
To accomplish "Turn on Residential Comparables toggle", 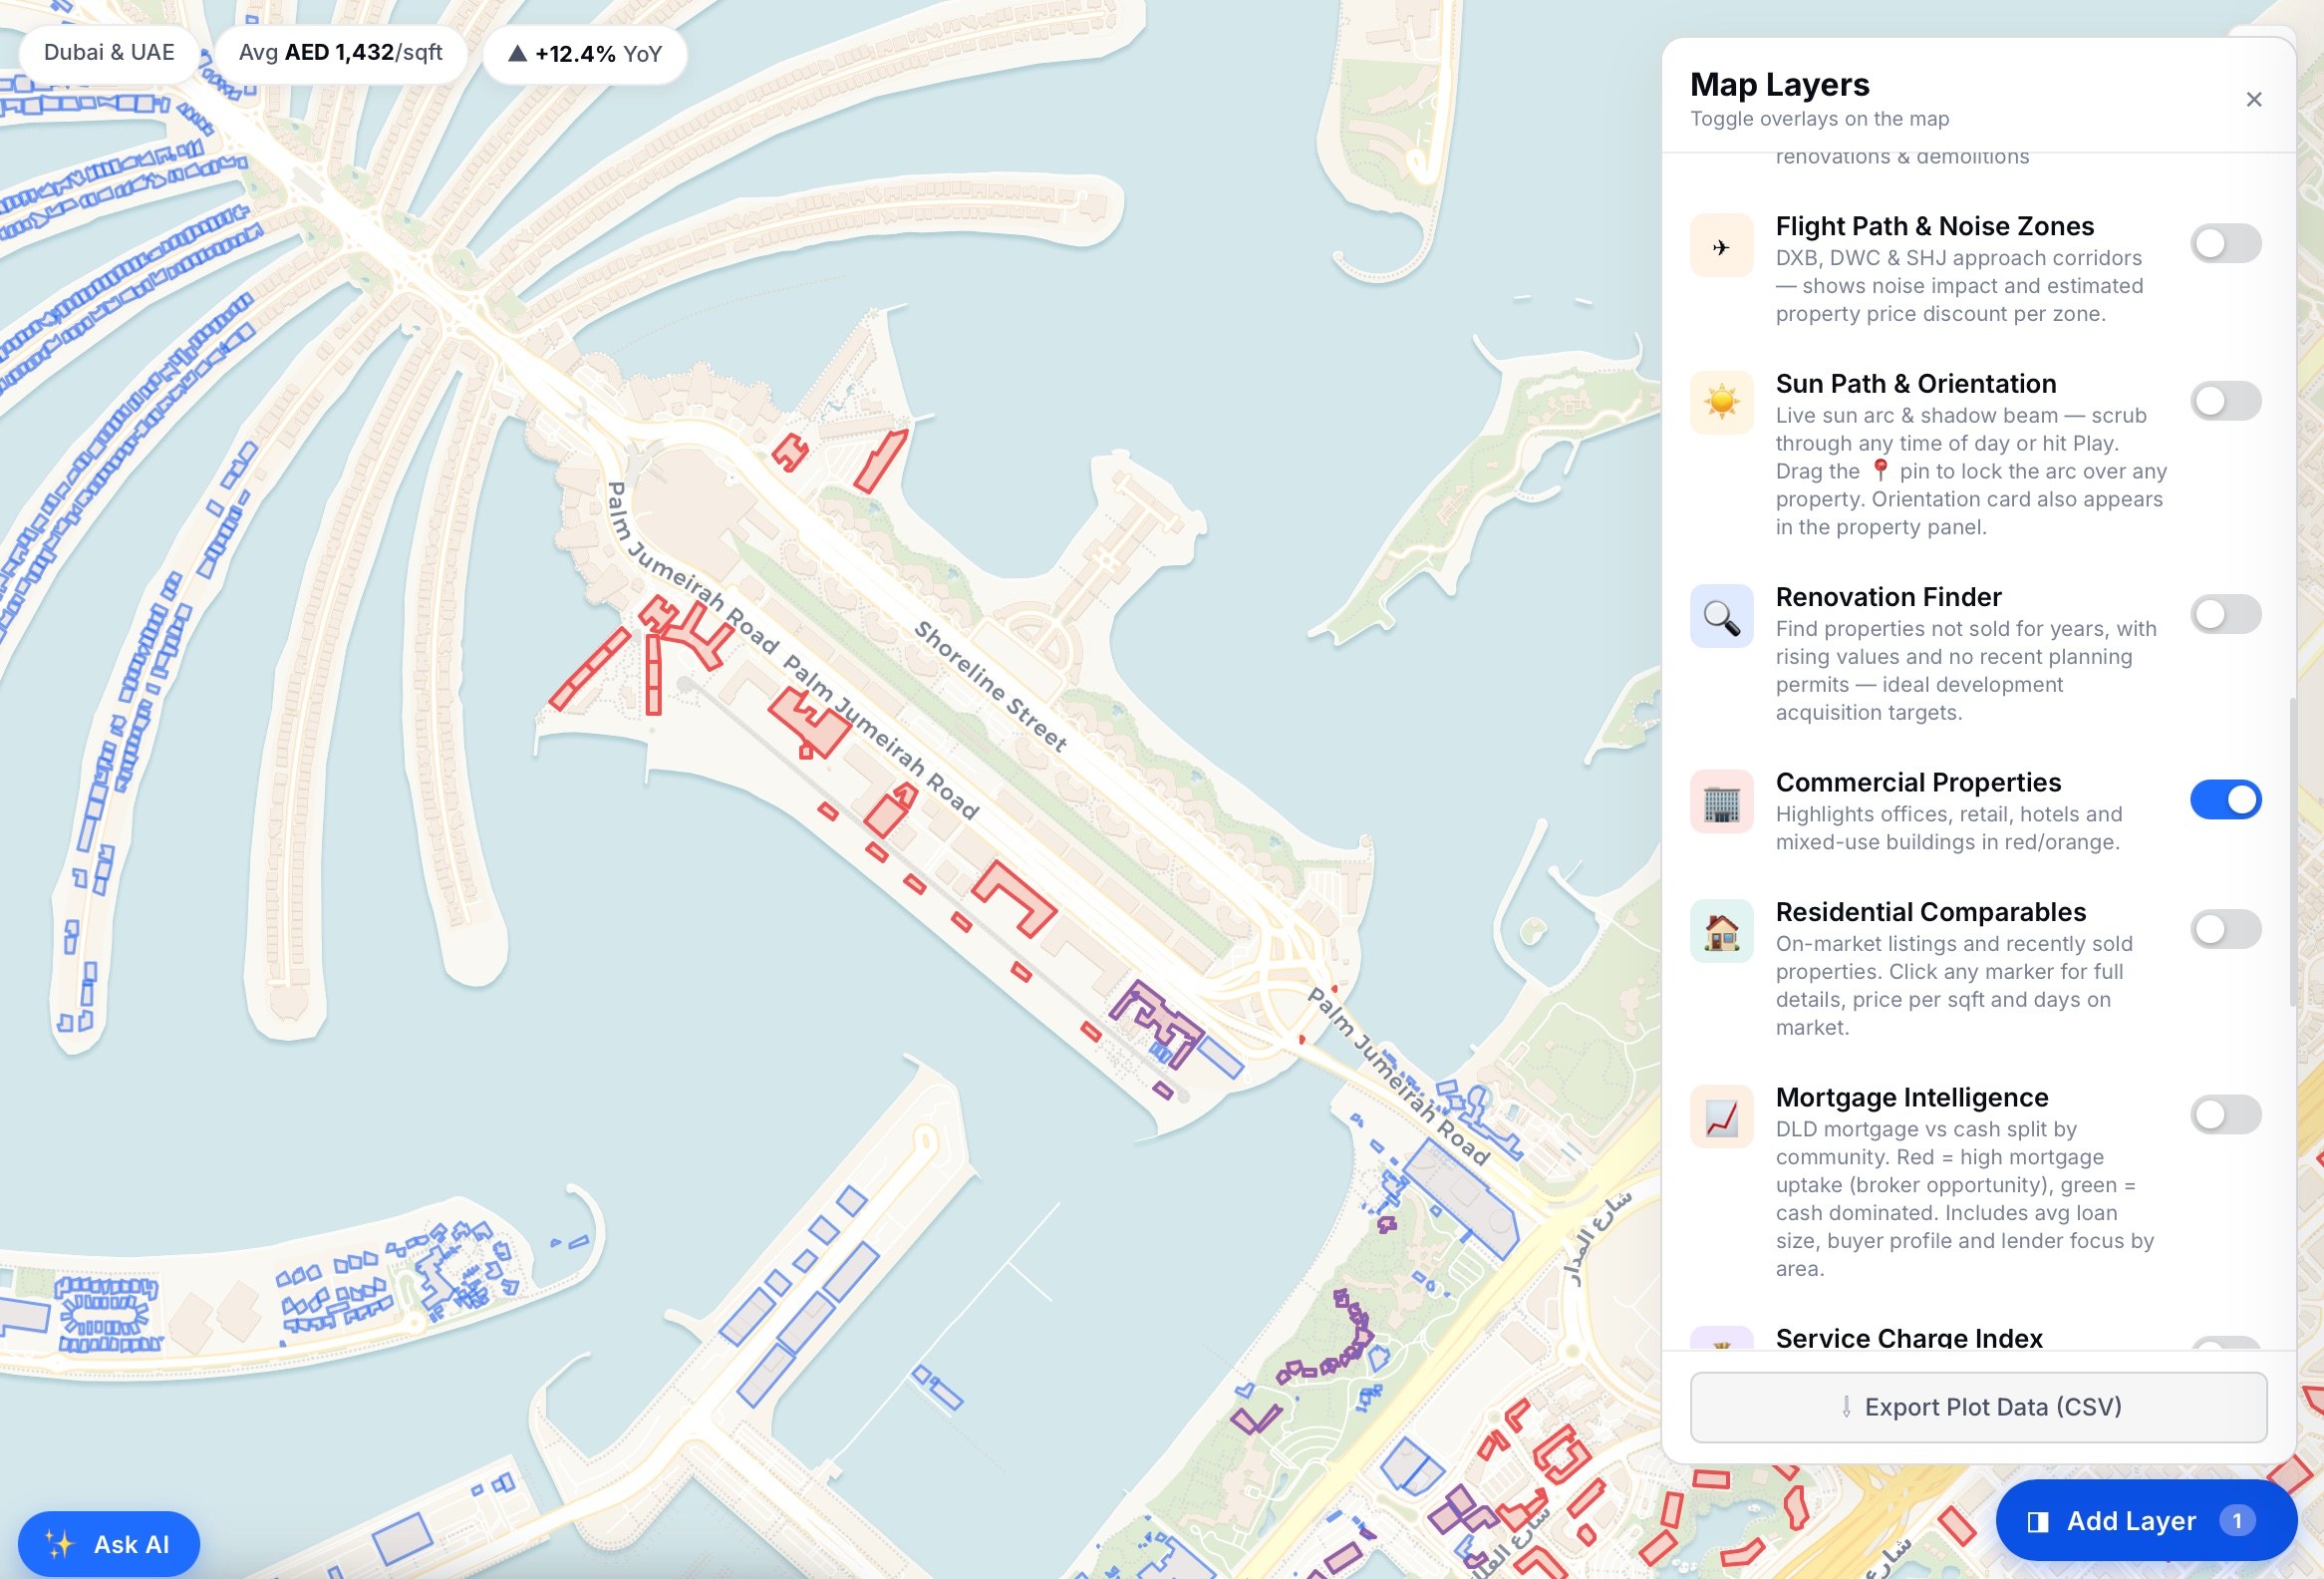I will pyautogui.click(x=2225, y=929).
